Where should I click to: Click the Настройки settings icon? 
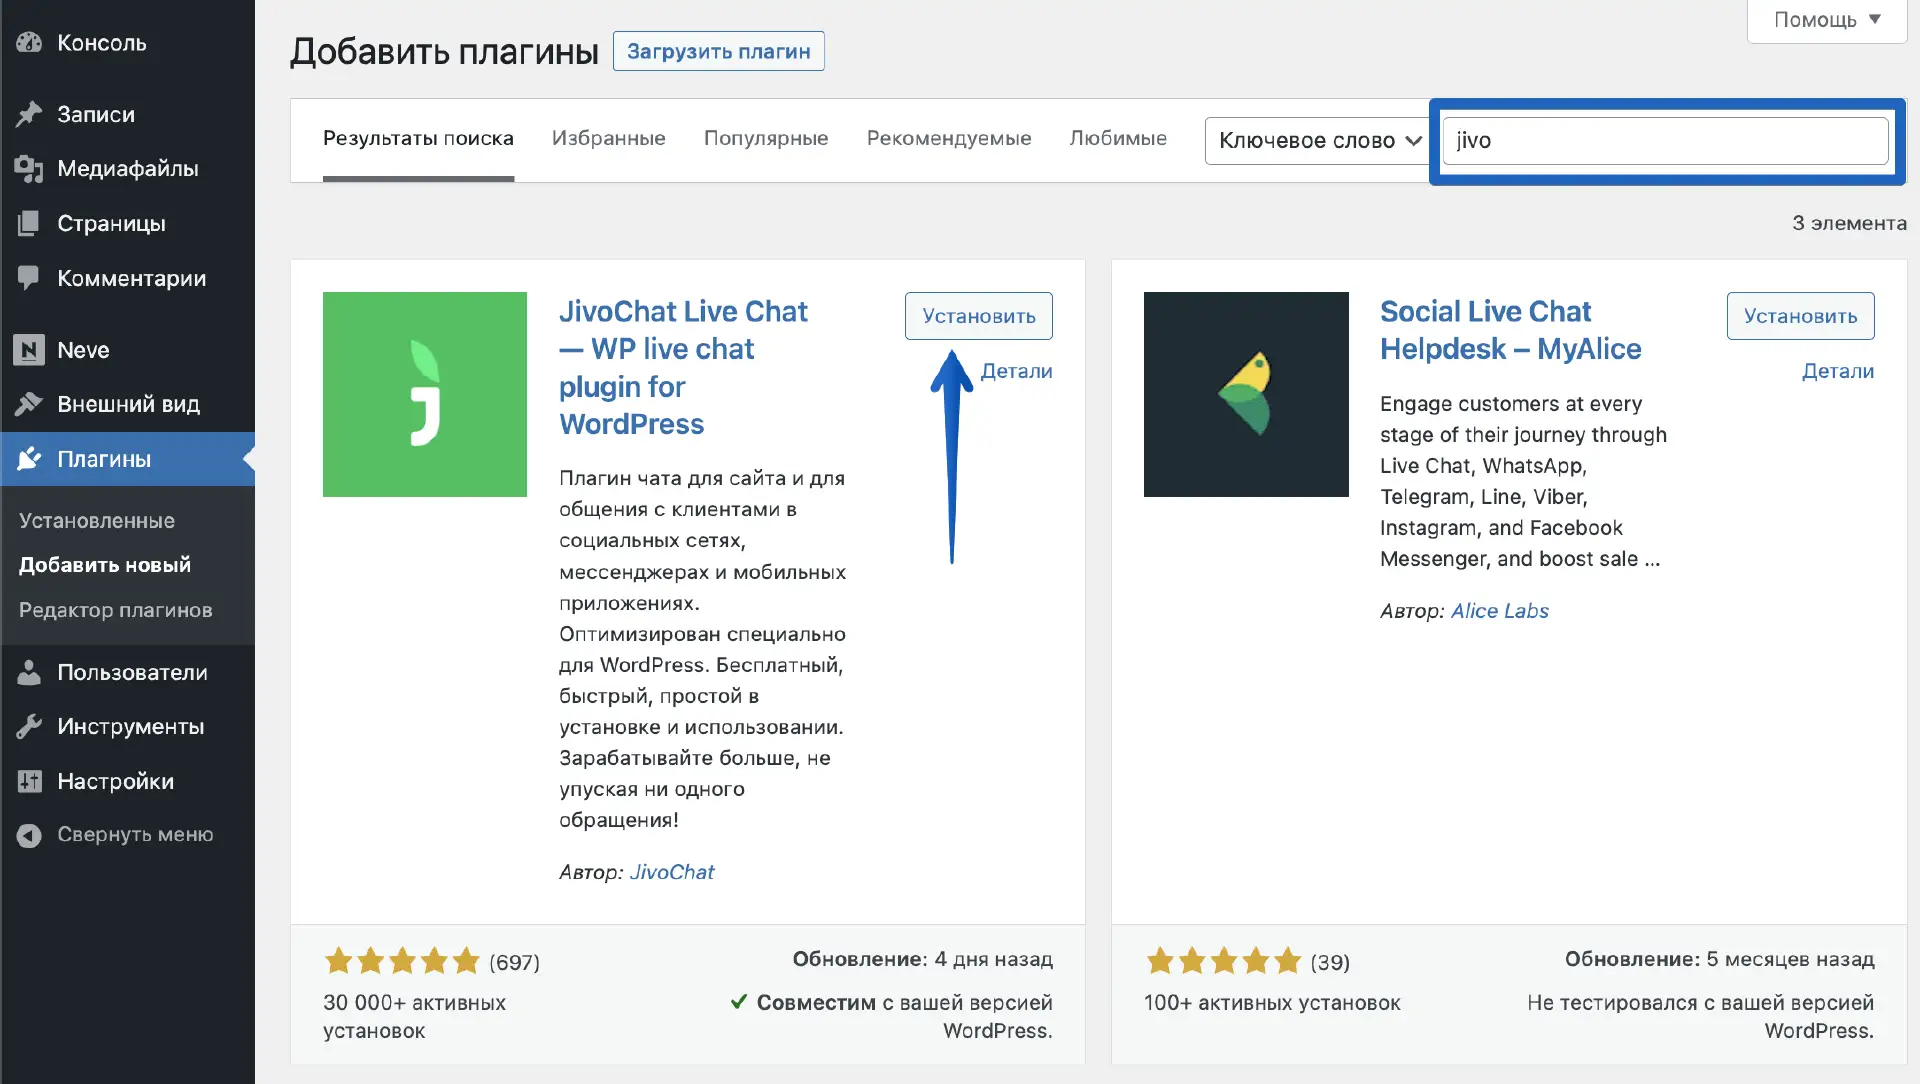click(29, 781)
